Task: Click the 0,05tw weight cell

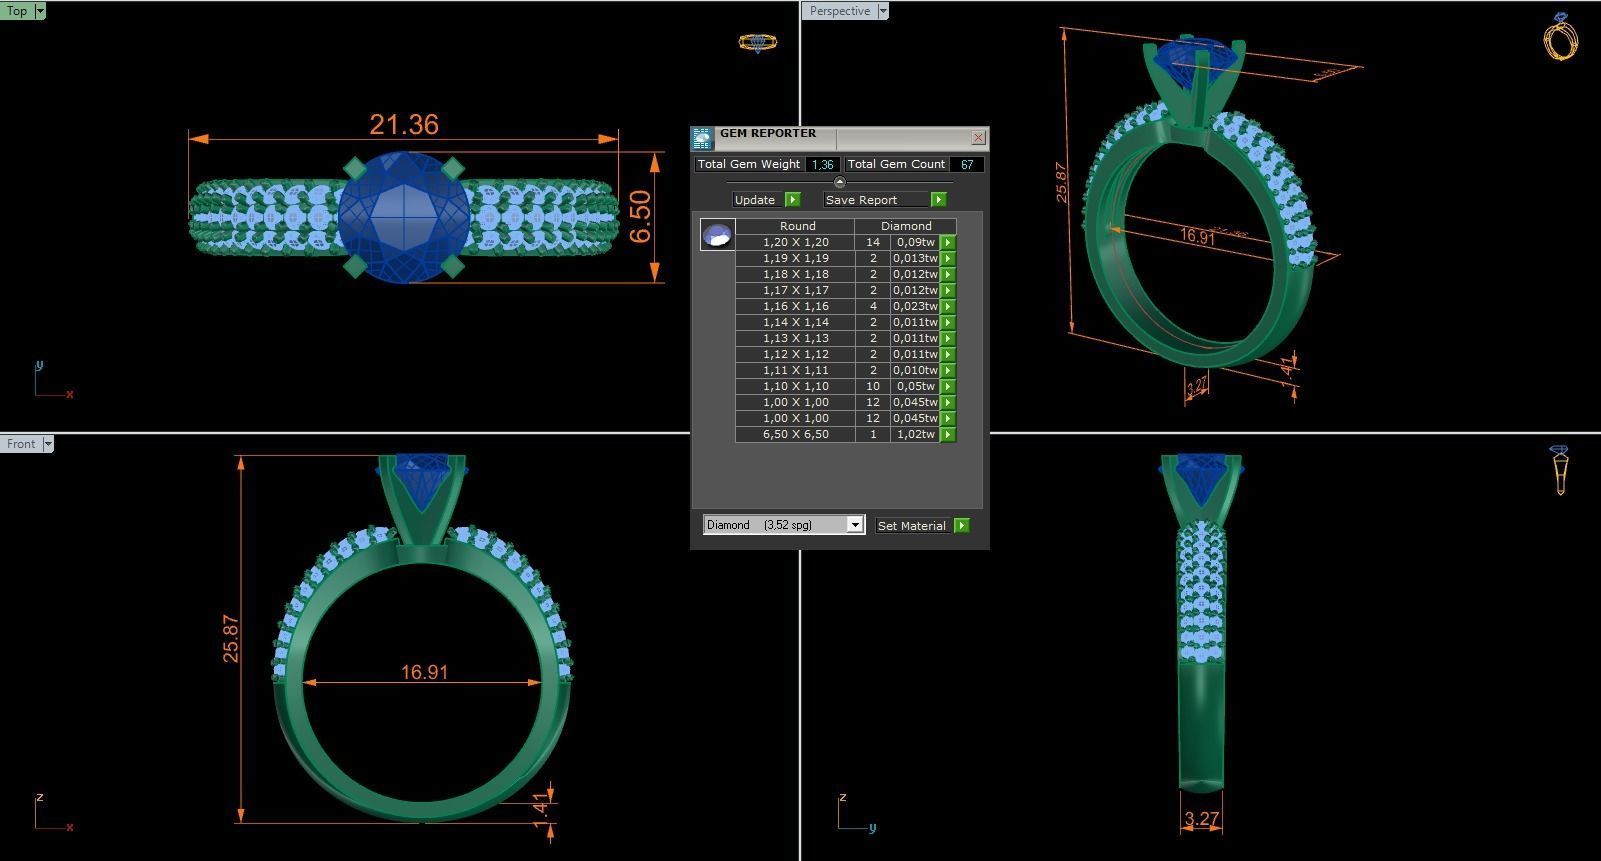Action: [915, 386]
